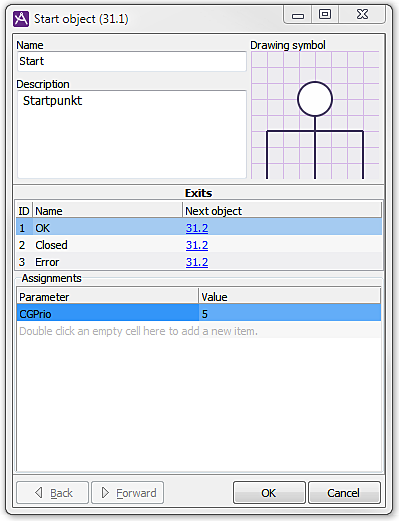Viewport: 399px width, 521px height.
Task: Maximize the Start object window
Action: click(325, 14)
